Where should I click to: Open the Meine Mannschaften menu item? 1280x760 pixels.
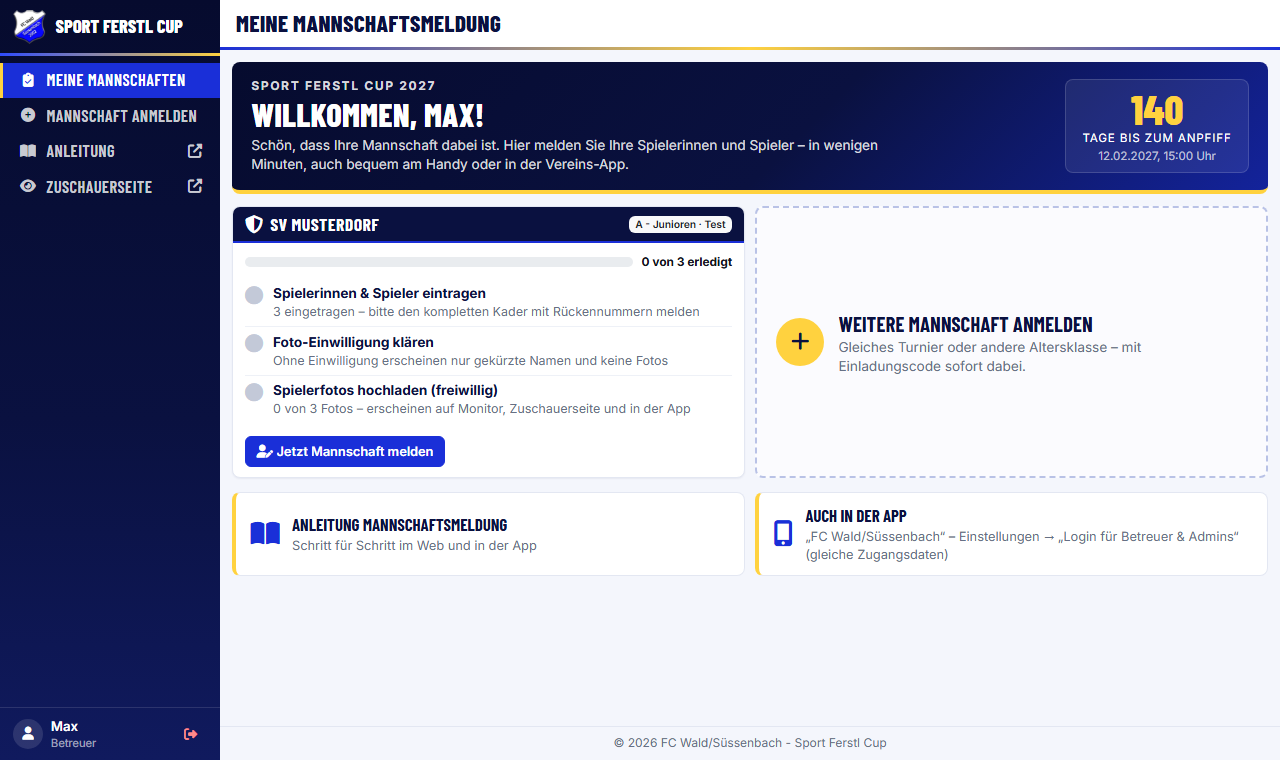110,80
